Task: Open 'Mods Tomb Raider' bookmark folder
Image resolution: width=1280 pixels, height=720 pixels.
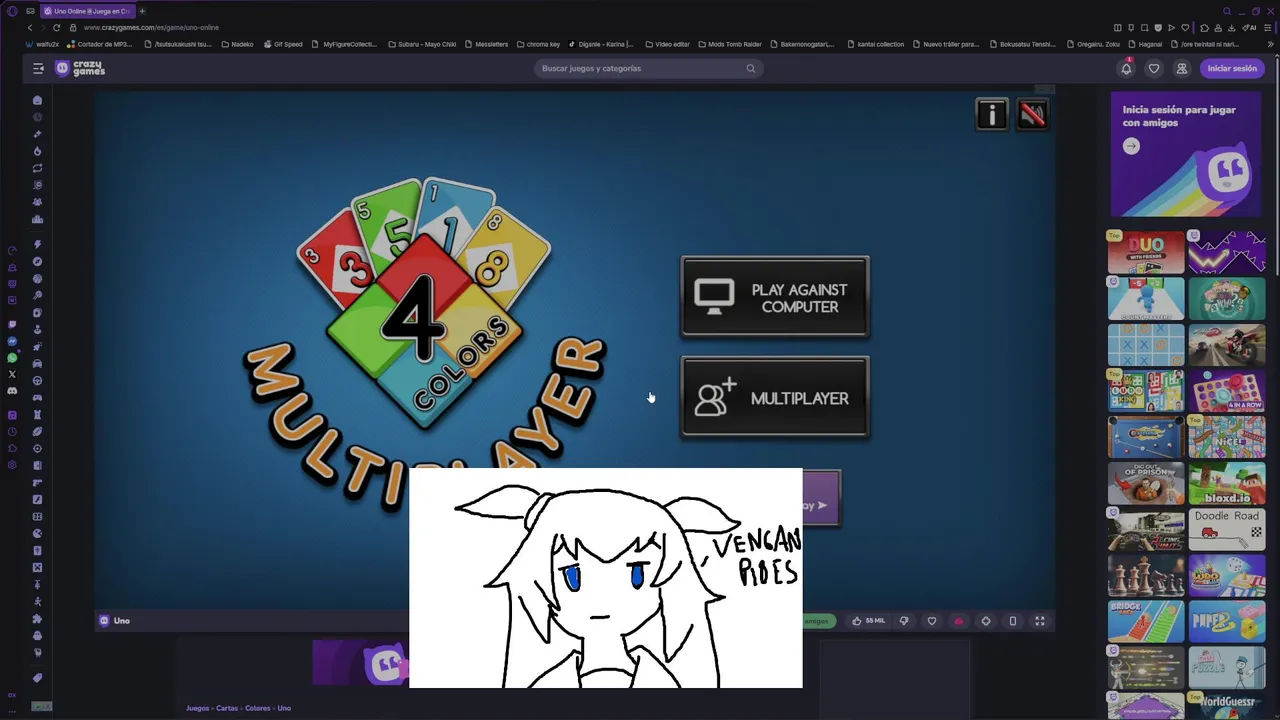Action: point(730,44)
